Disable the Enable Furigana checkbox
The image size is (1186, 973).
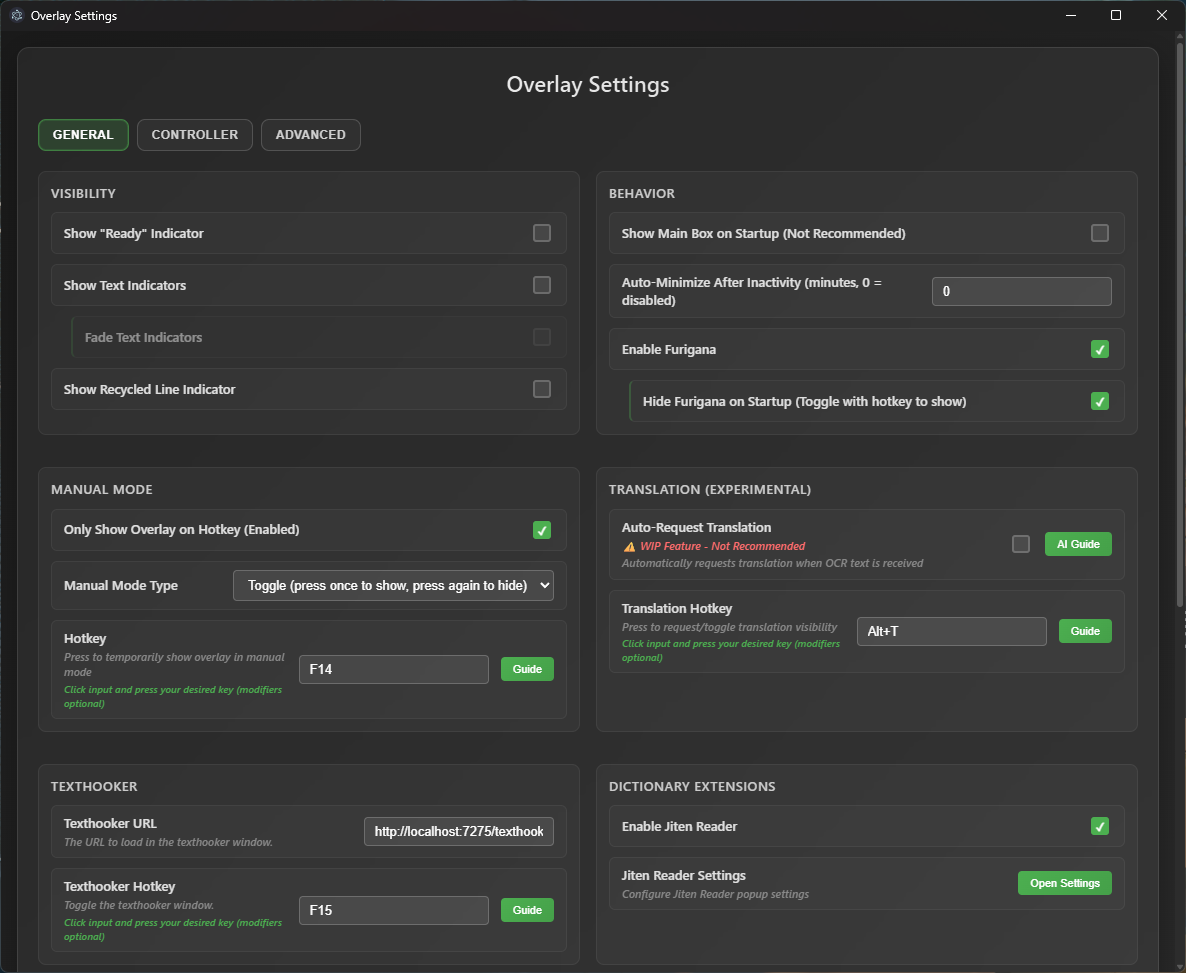1100,350
